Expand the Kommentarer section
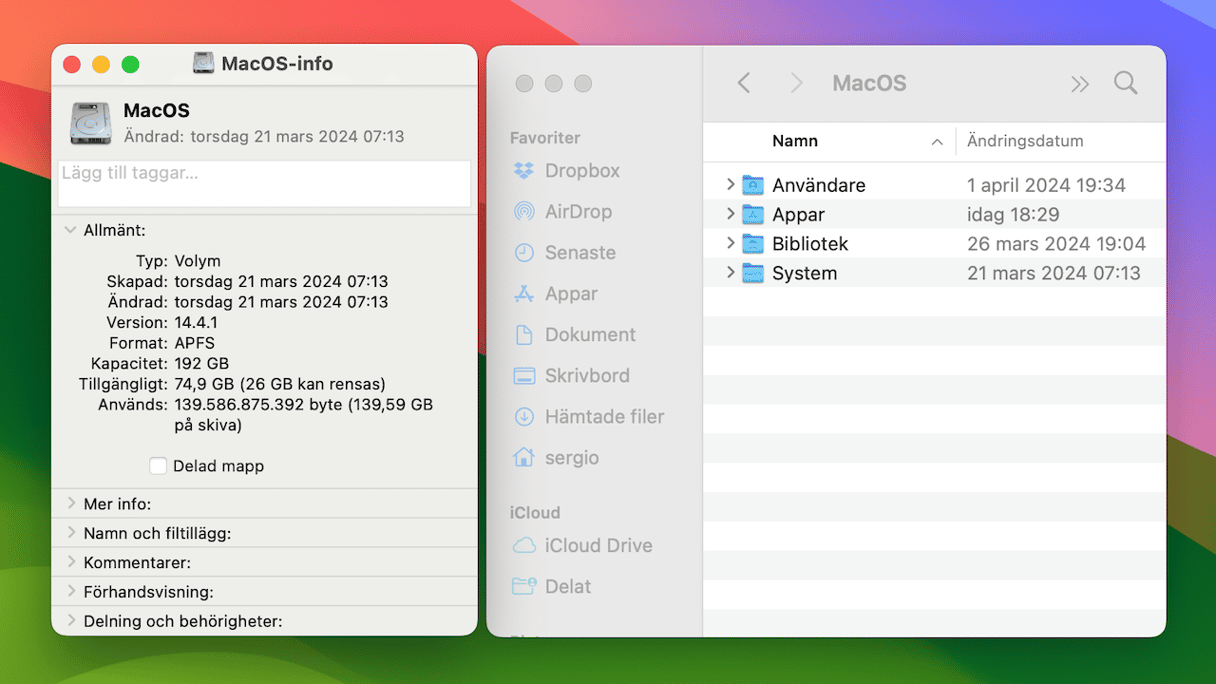The height and width of the screenshot is (684, 1216). pyautogui.click(x=71, y=562)
